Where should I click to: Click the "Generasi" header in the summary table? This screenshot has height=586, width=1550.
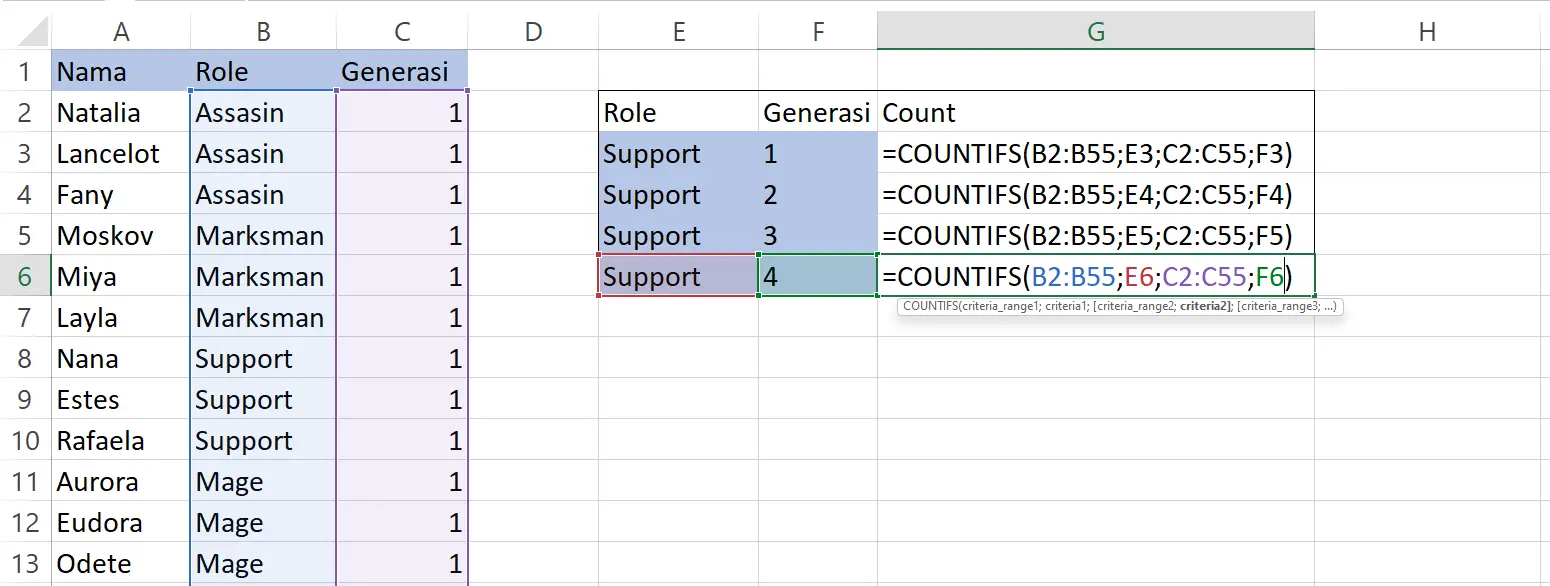(818, 113)
